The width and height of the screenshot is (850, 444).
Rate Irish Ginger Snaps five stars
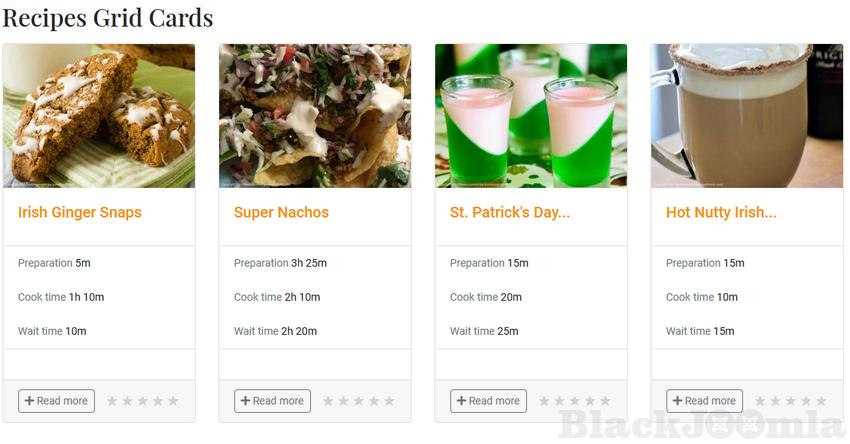coord(173,401)
